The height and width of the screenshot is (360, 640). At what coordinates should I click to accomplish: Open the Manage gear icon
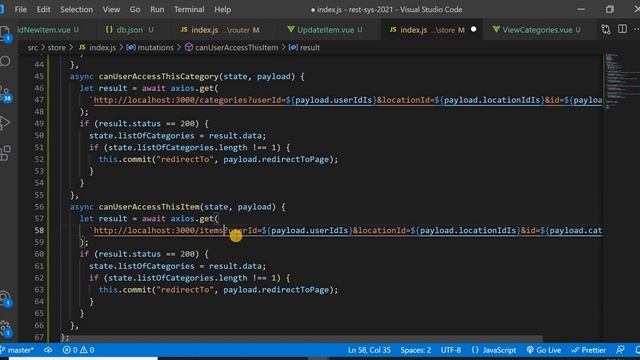(x=5, y=328)
